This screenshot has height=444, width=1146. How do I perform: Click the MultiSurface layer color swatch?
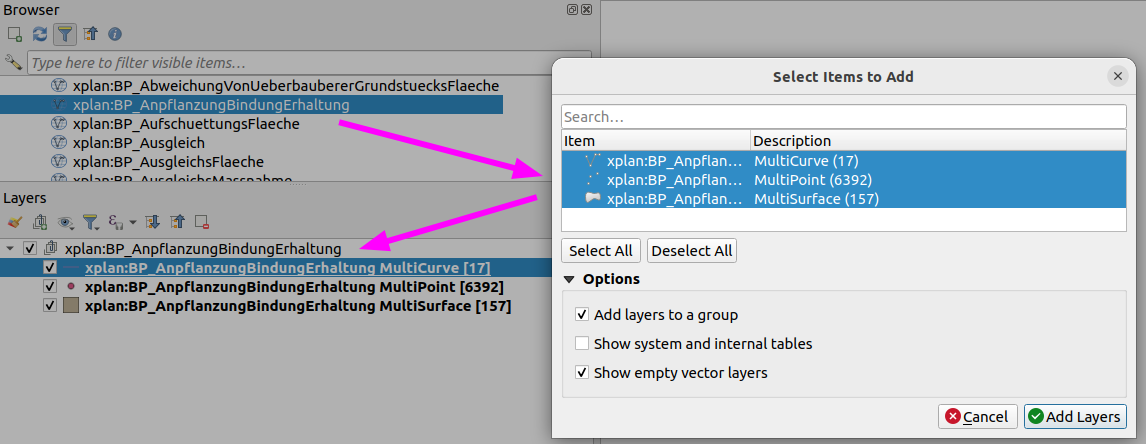(71, 306)
